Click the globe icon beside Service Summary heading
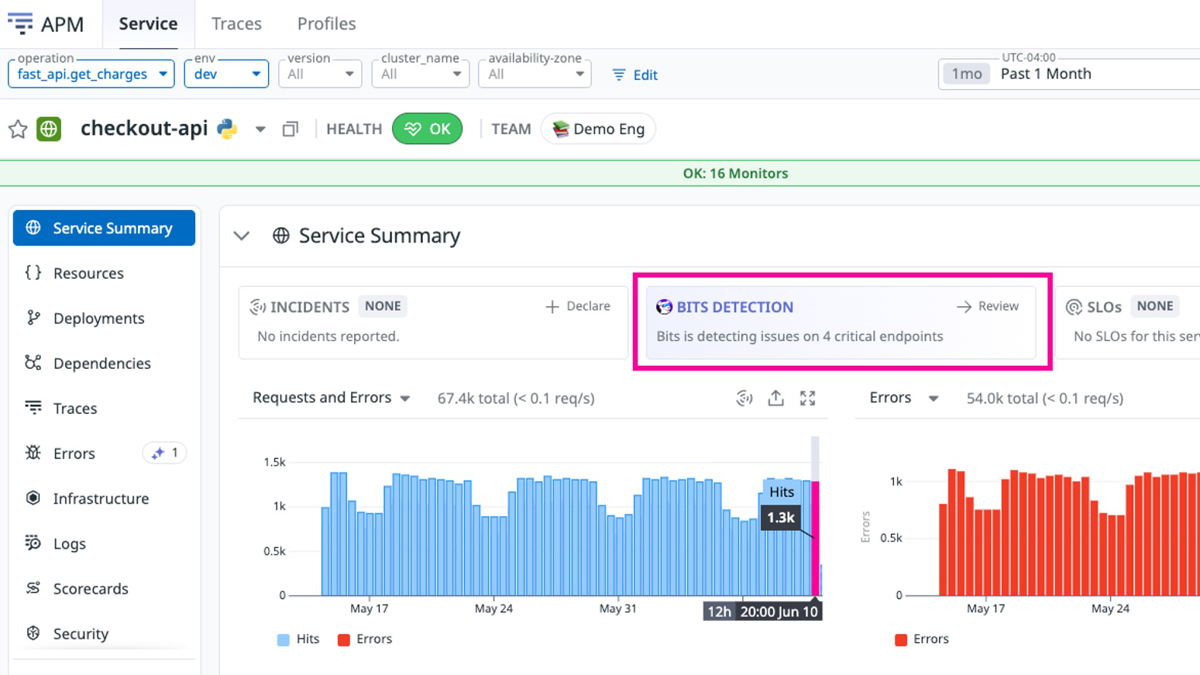The height and width of the screenshot is (675, 1200). click(281, 236)
